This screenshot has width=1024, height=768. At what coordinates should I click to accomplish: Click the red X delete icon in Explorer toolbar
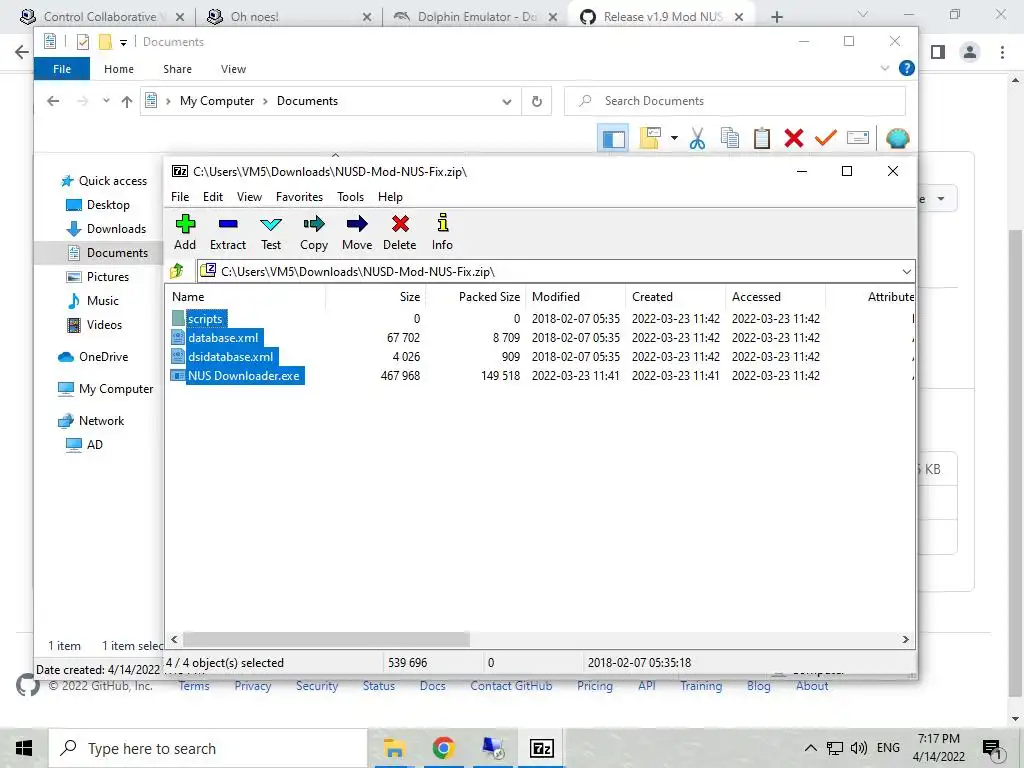coord(793,138)
